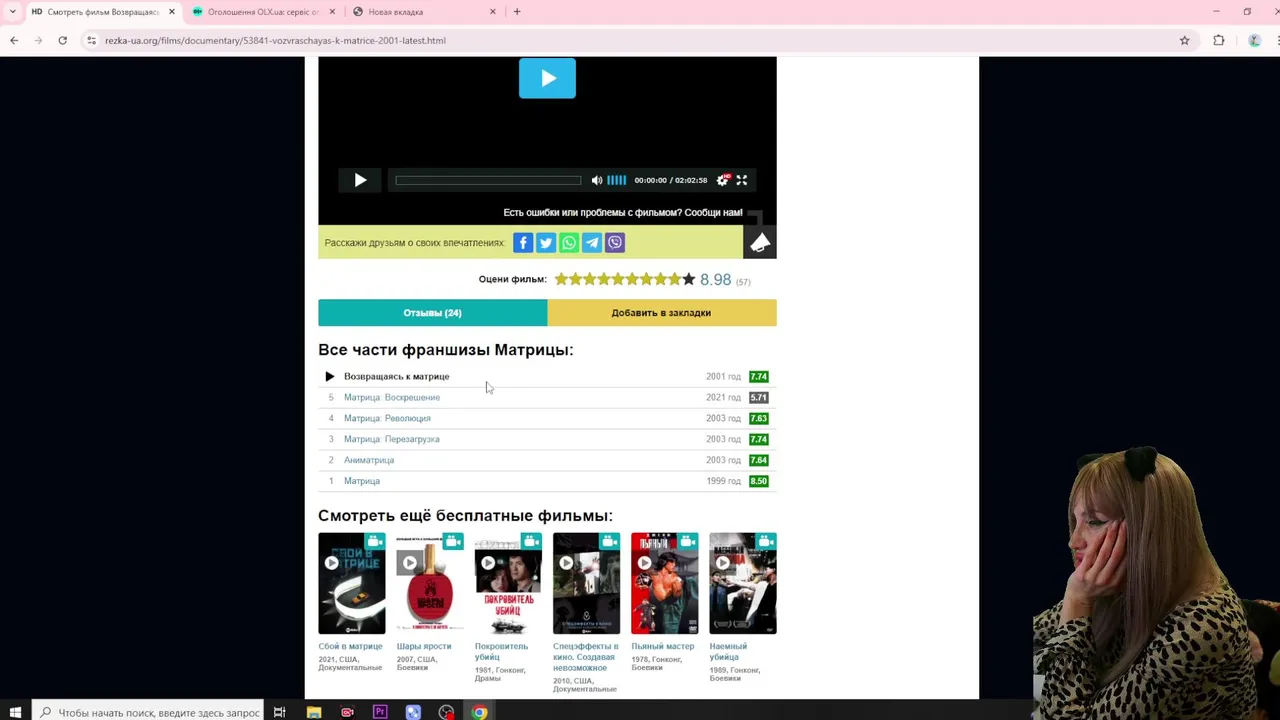Open 'Сбой в матрице' poster thumbnail

(351, 584)
